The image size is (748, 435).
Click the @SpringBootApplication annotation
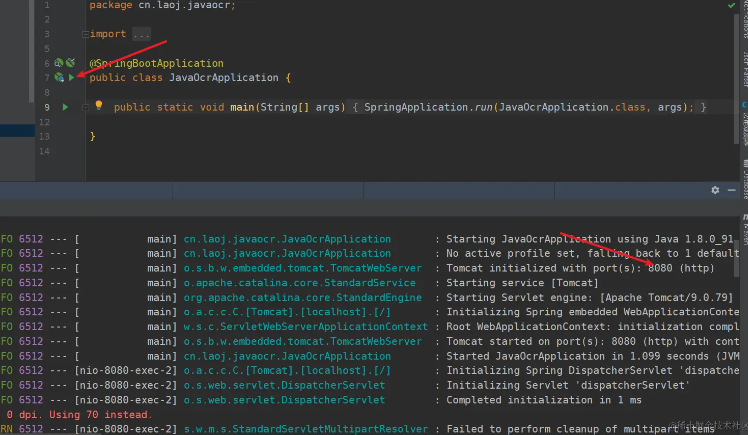(156, 63)
